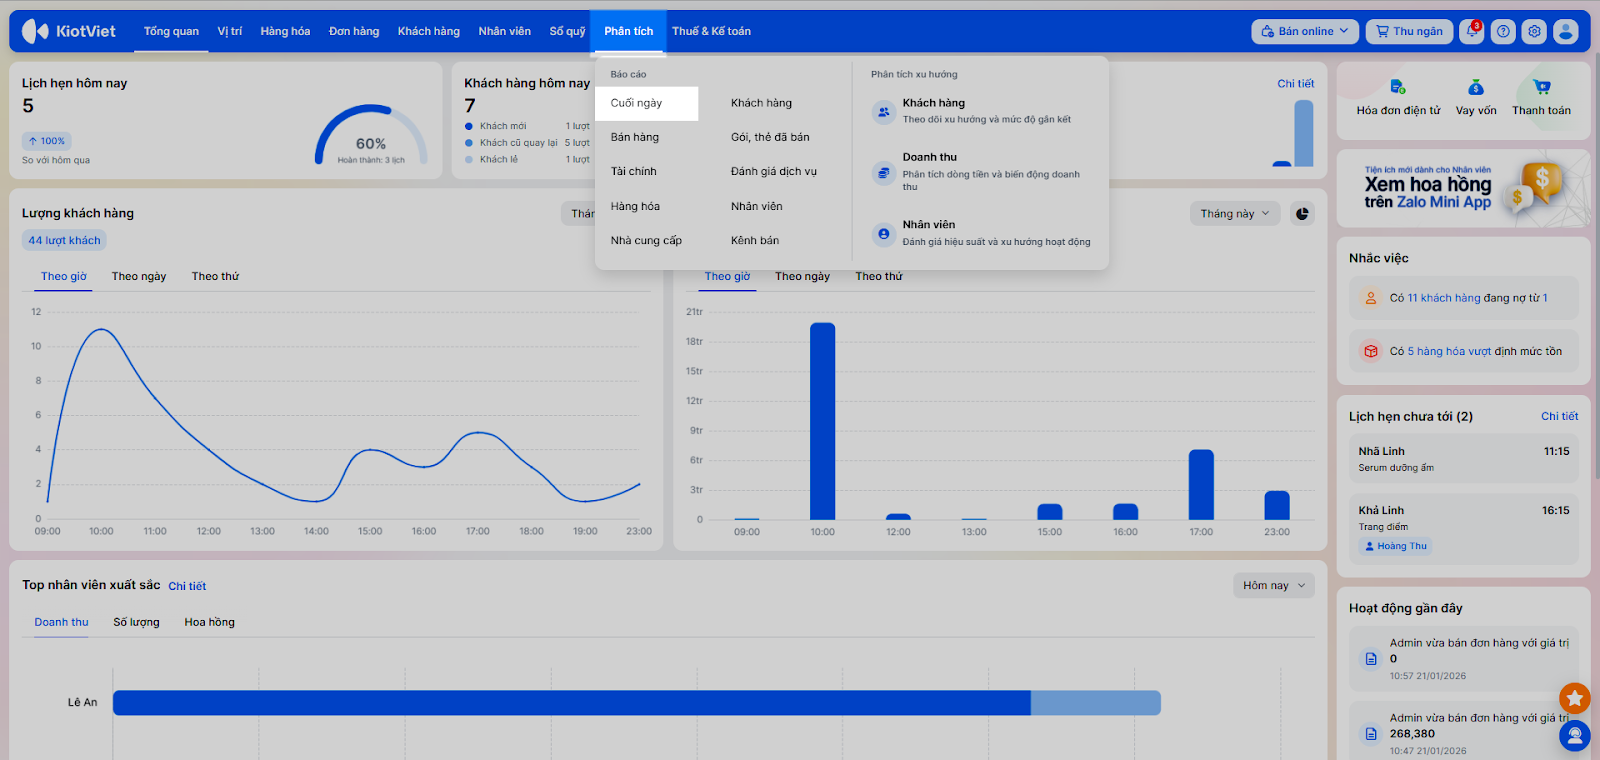Expand the Hôm nay filter dropdown
Image resolution: width=1600 pixels, height=760 pixels.
[x=1273, y=585]
